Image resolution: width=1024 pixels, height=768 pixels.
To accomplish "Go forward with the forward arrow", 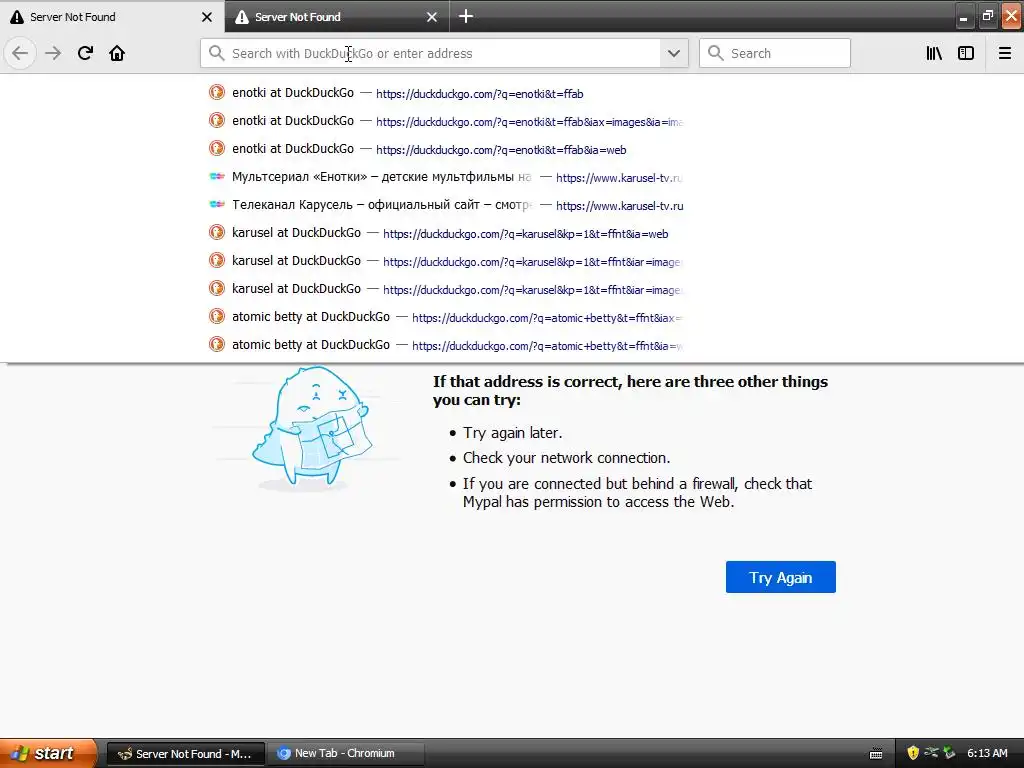I will 53,53.
